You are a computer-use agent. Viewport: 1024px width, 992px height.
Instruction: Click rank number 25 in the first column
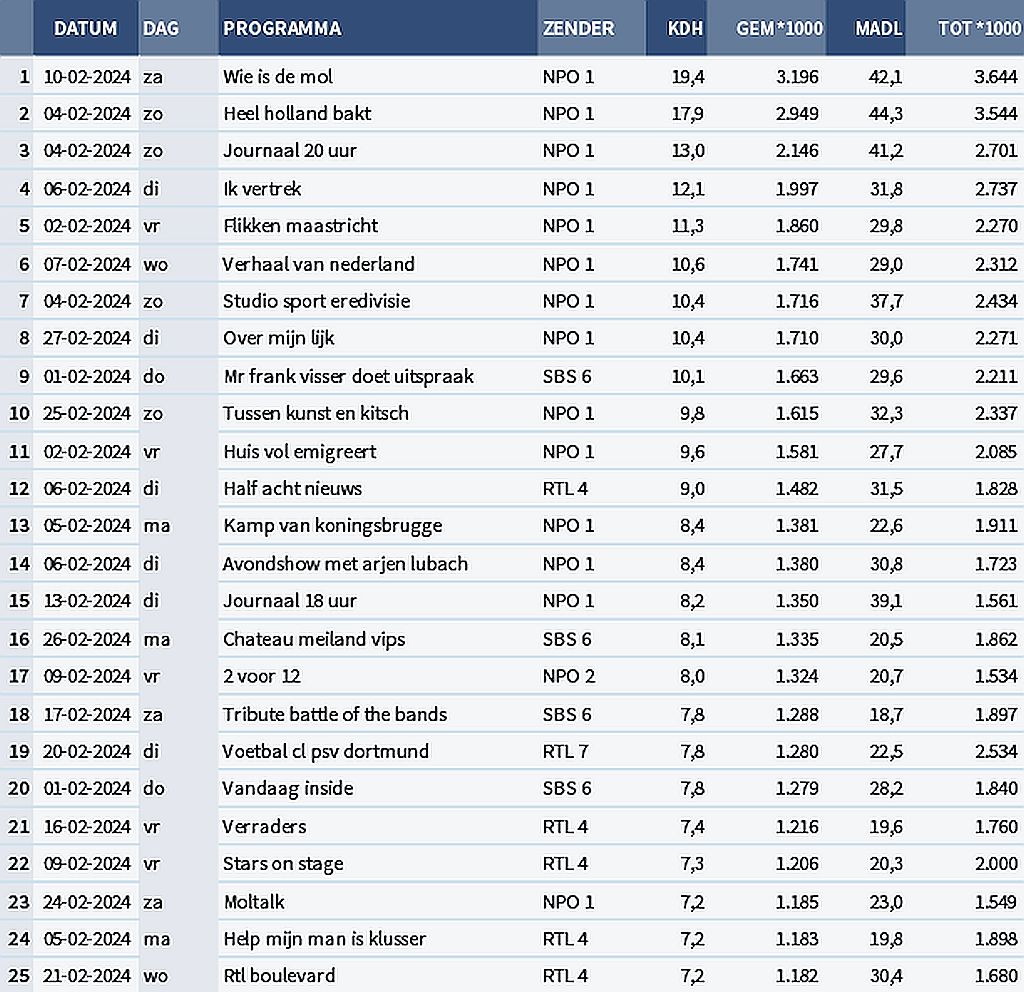click(x=19, y=976)
